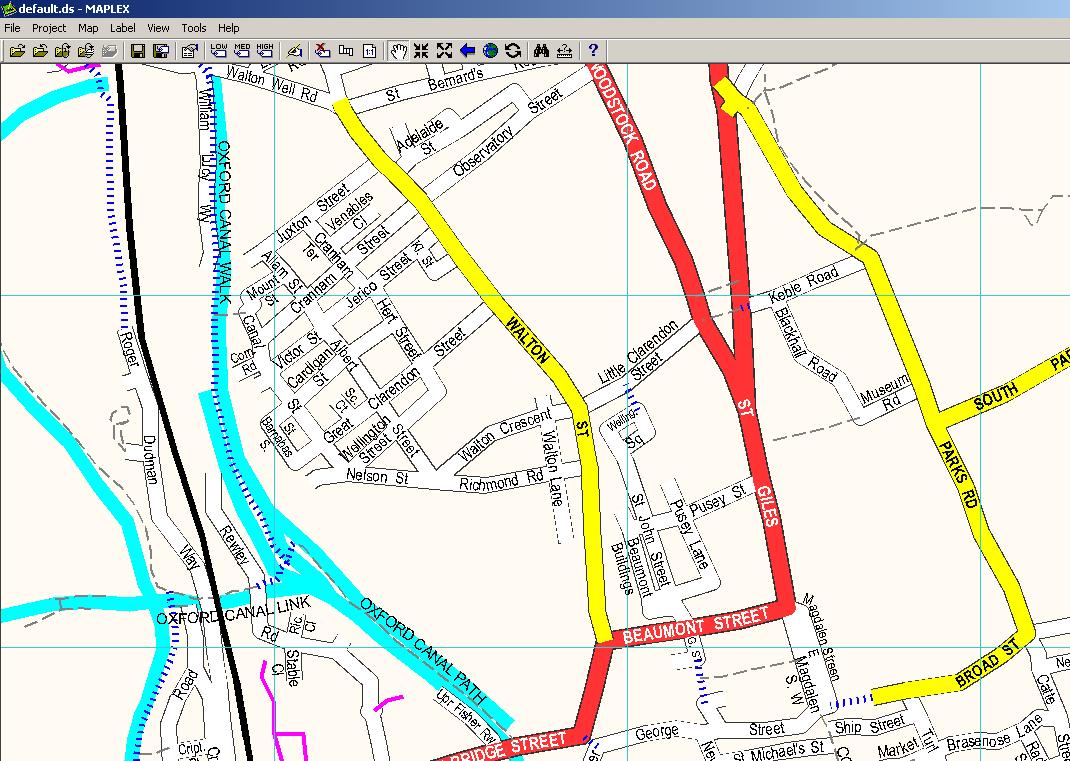Select the hand pan tool
This screenshot has height=761, width=1070.
[x=398, y=51]
